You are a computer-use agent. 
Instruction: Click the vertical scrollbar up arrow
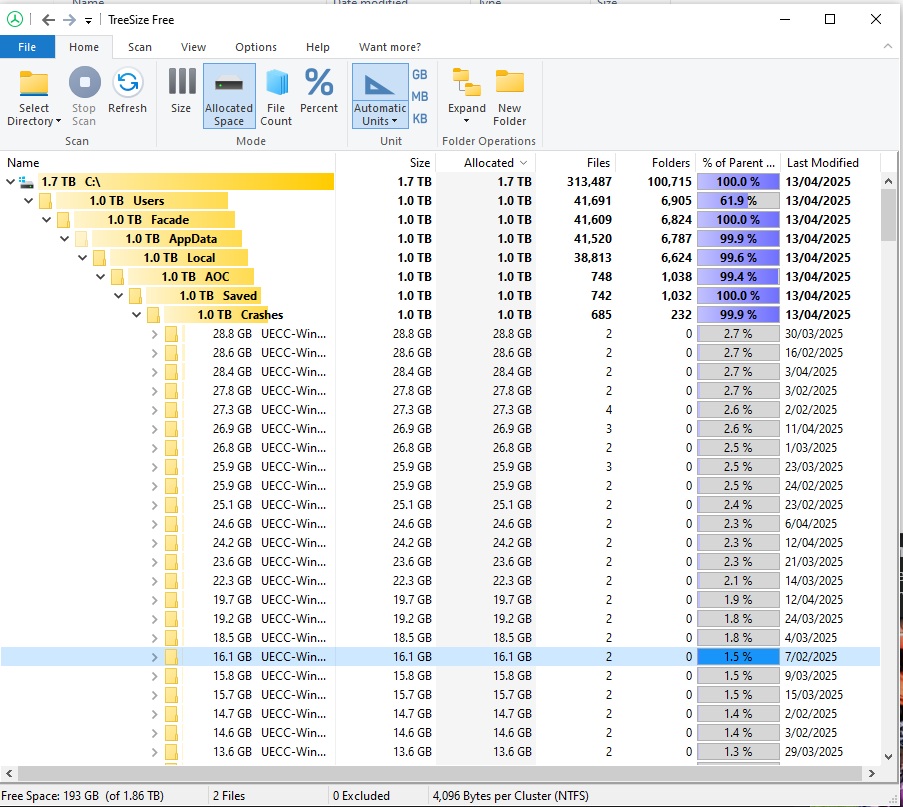[889, 182]
